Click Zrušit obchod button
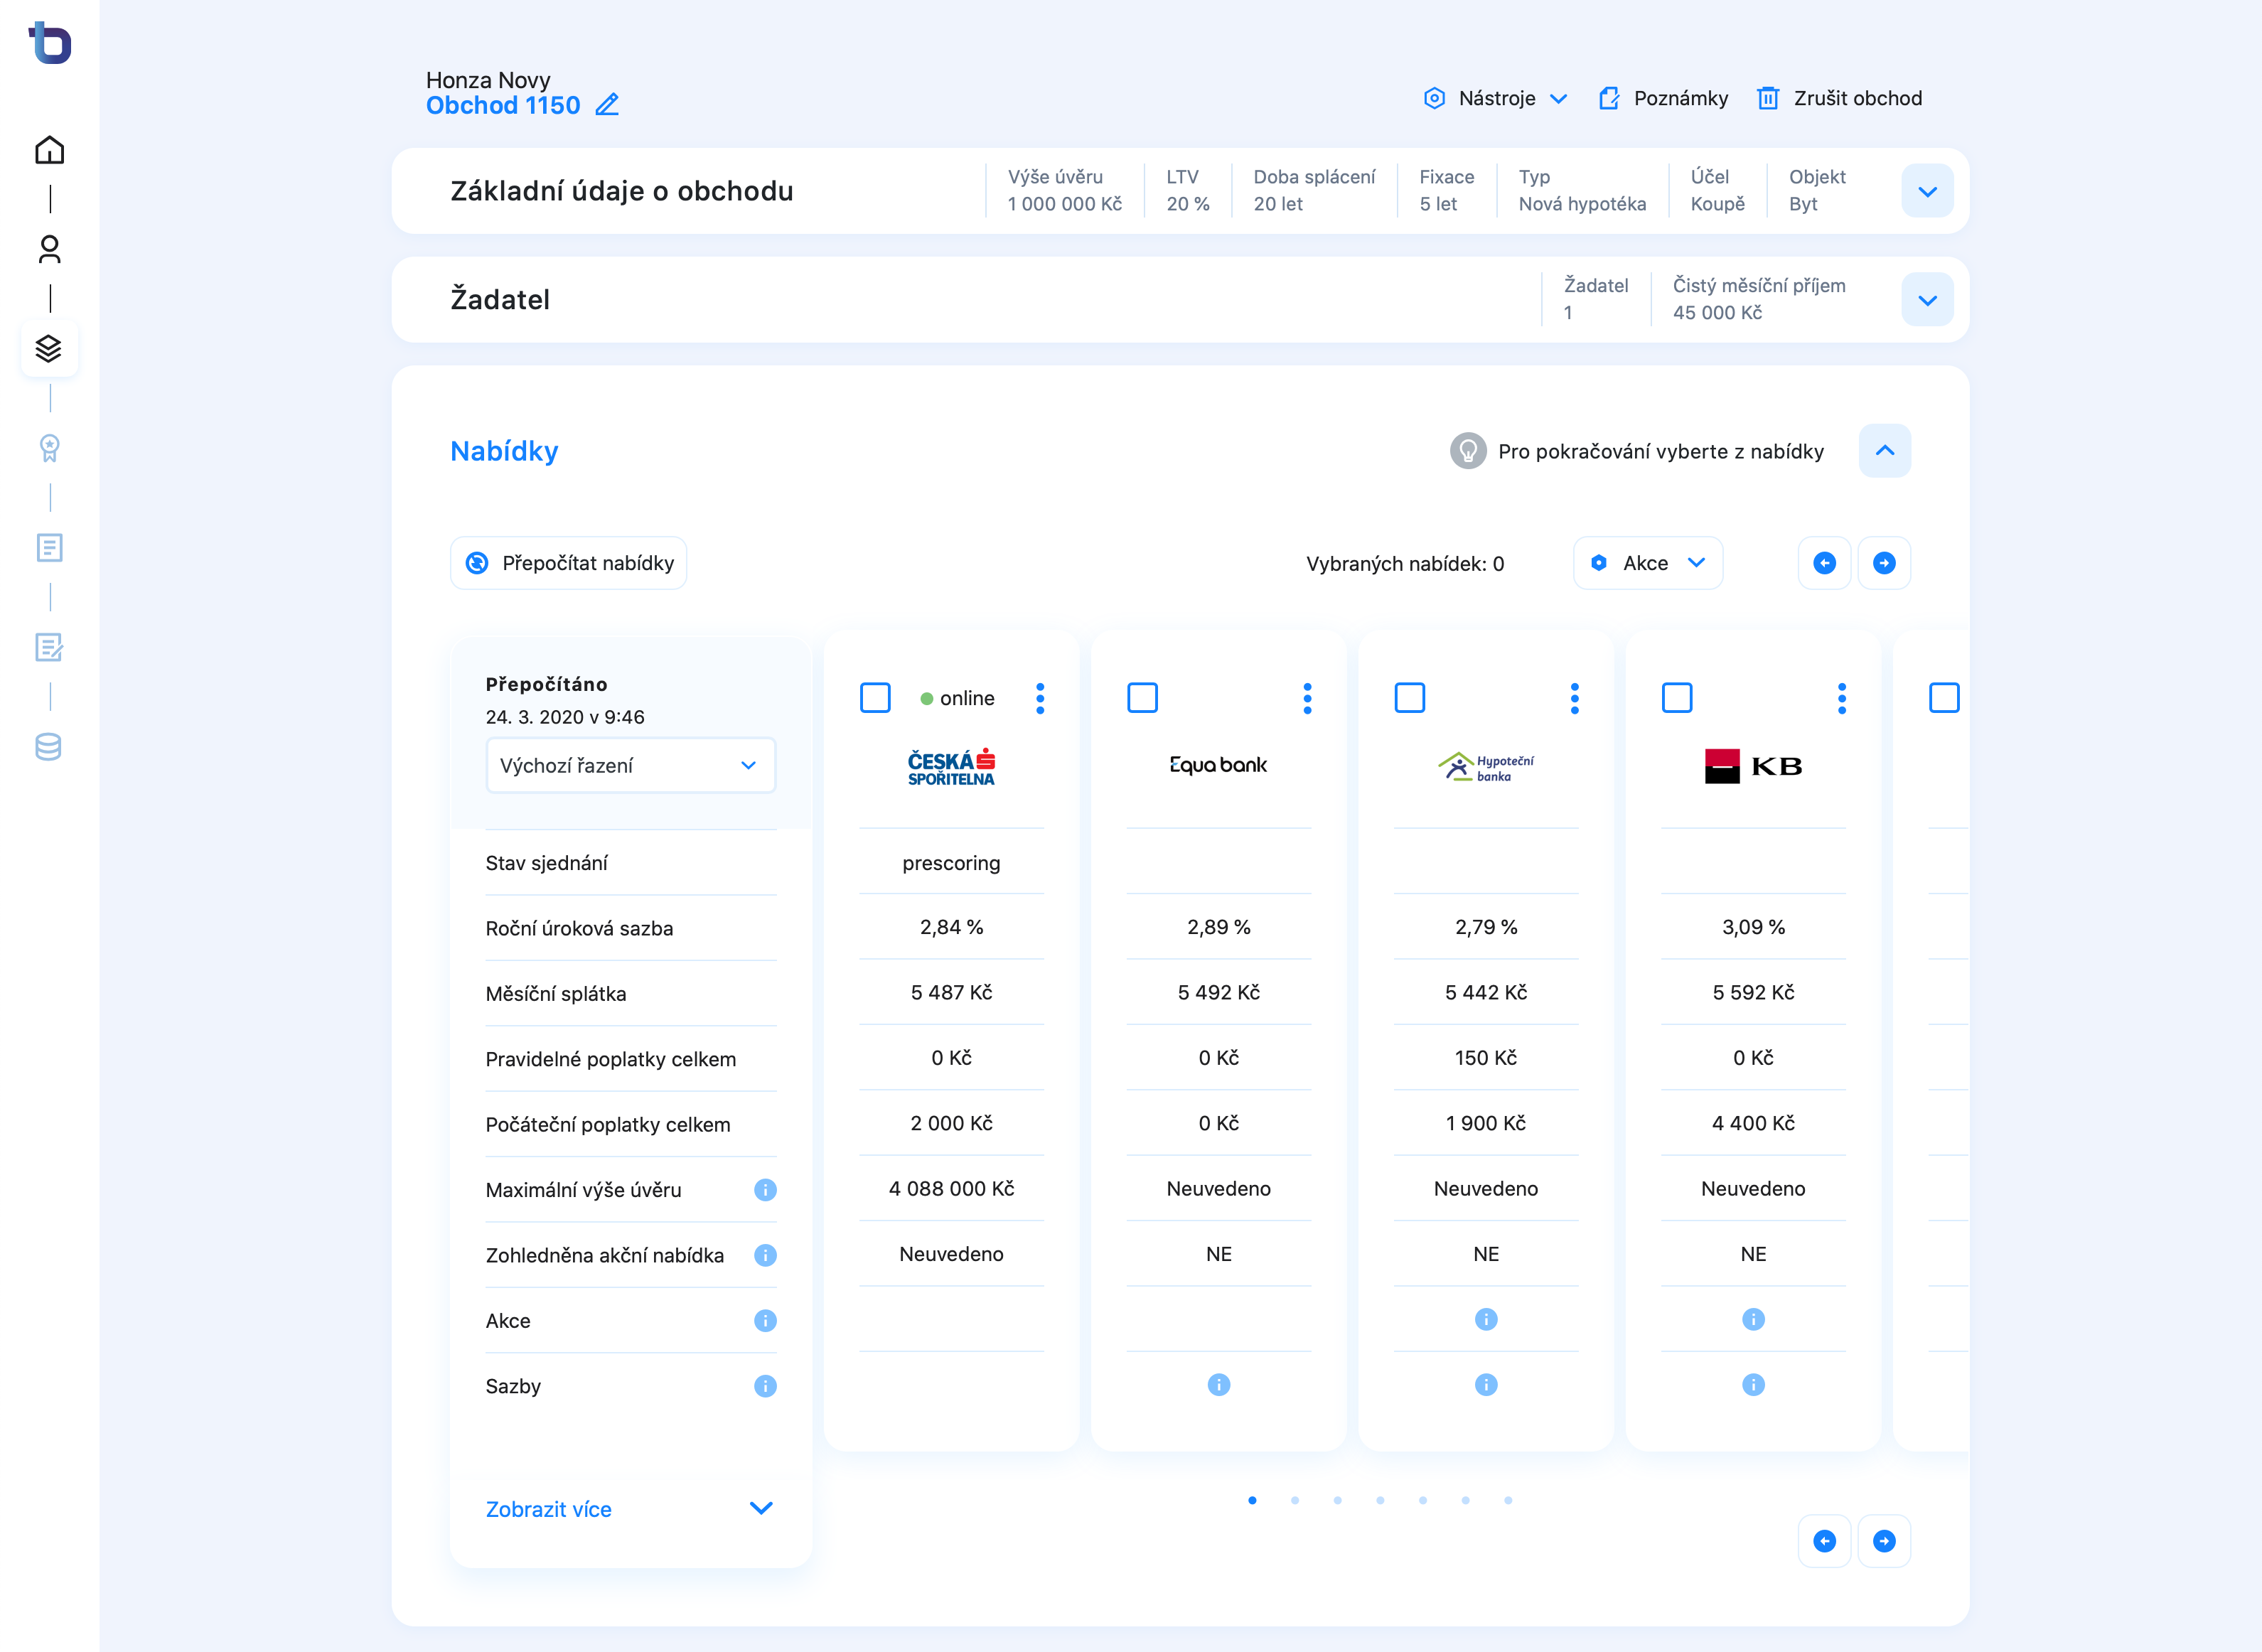Screen dimensions: 2262x1652 (1840, 98)
